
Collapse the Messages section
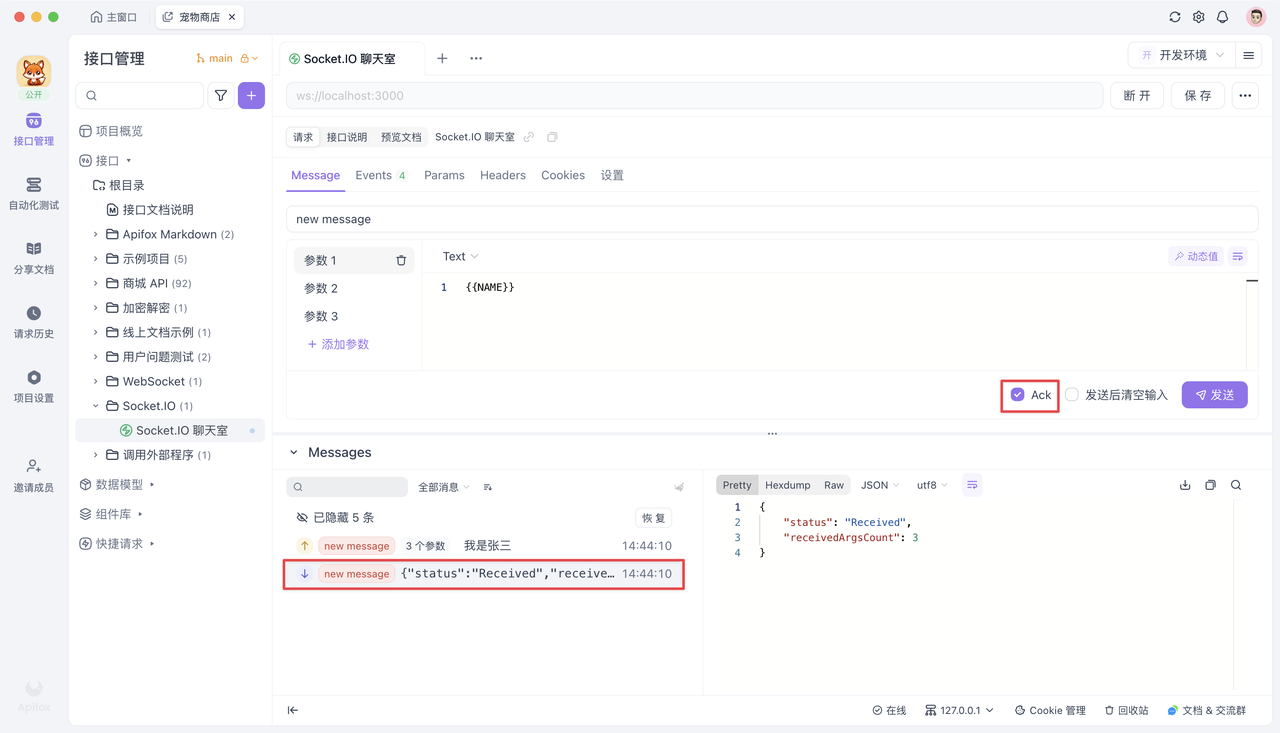pos(294,453)
